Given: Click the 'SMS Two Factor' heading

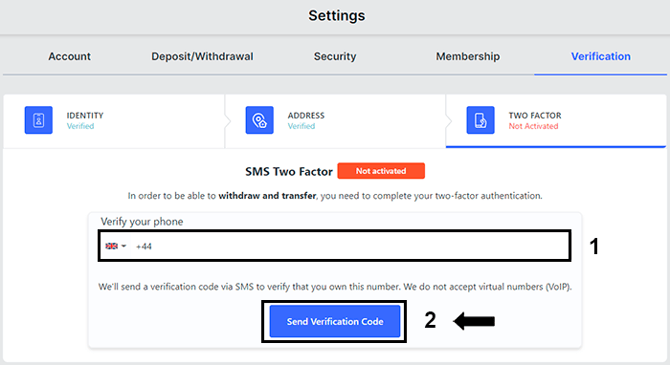Looking at the screenshot, I should tap(289, 171).
